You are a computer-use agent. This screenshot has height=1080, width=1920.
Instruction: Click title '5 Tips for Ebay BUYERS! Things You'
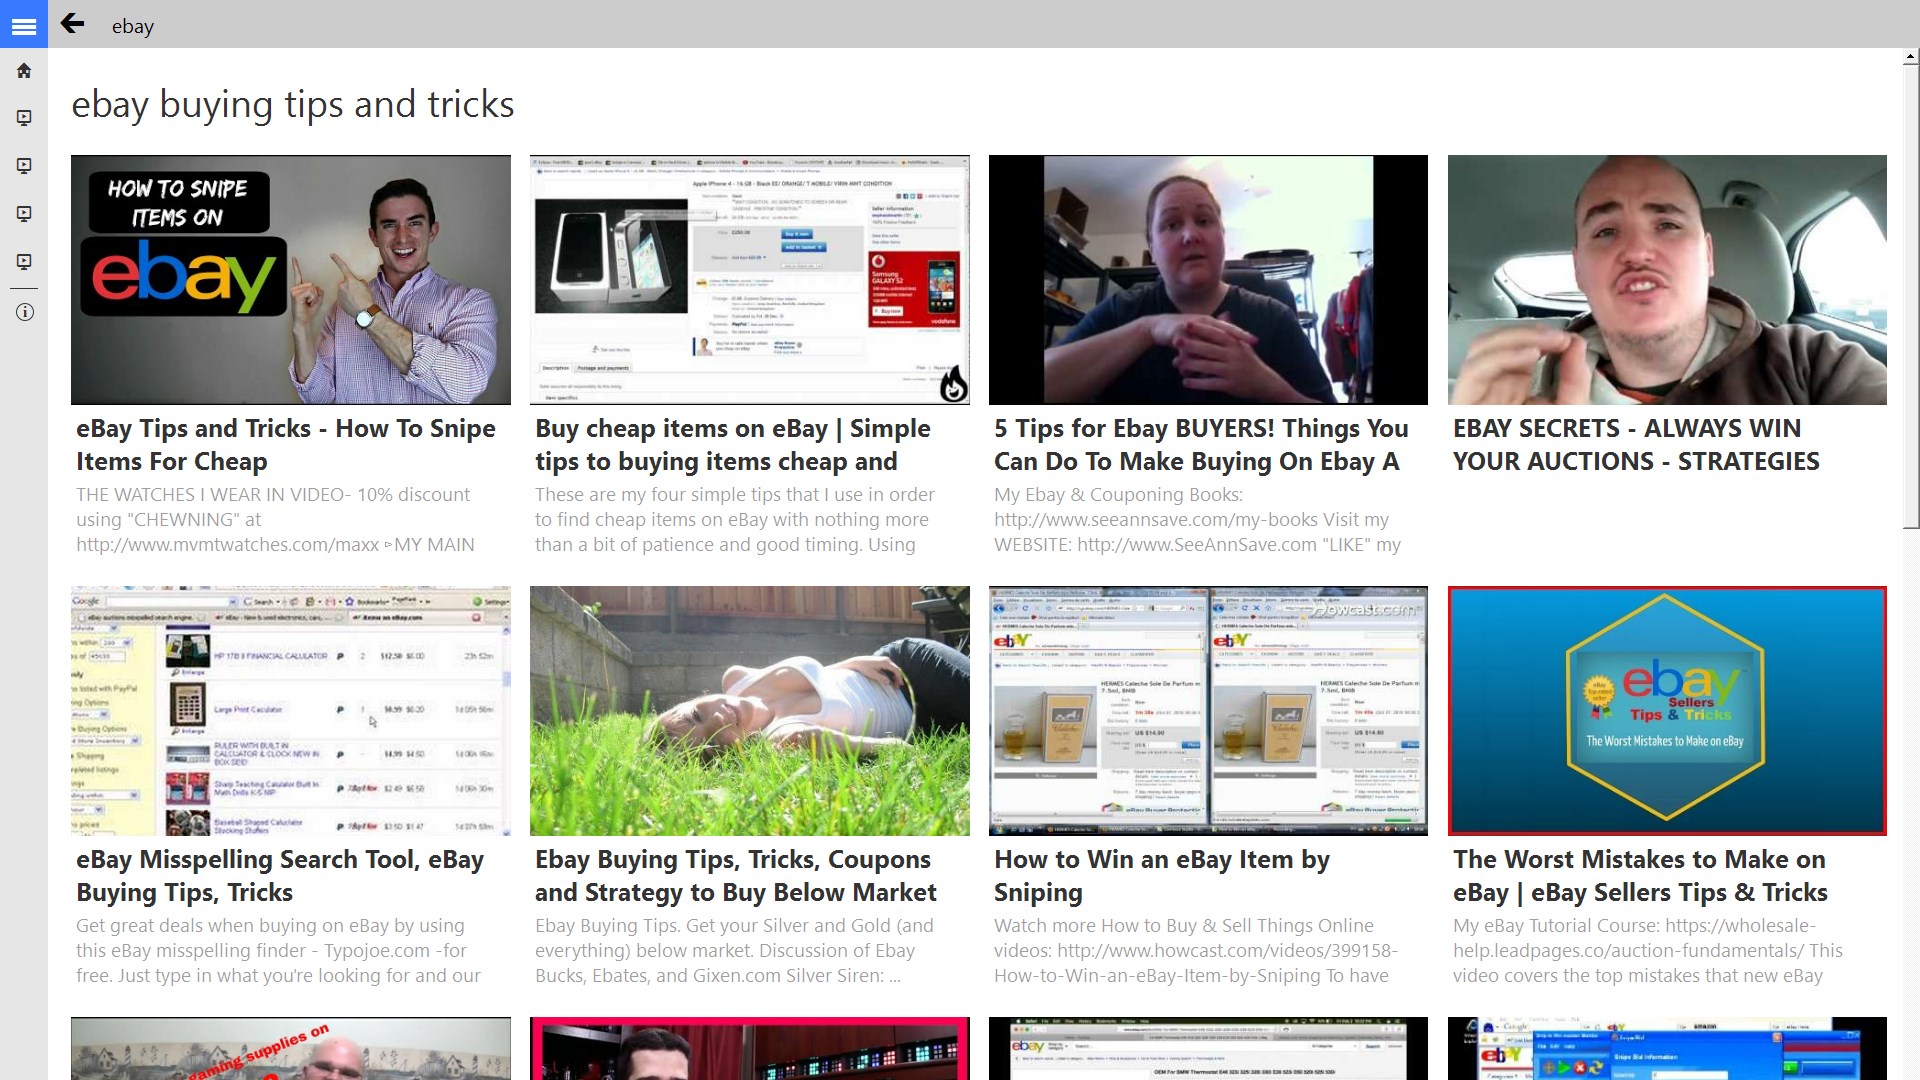point(1201,445)
